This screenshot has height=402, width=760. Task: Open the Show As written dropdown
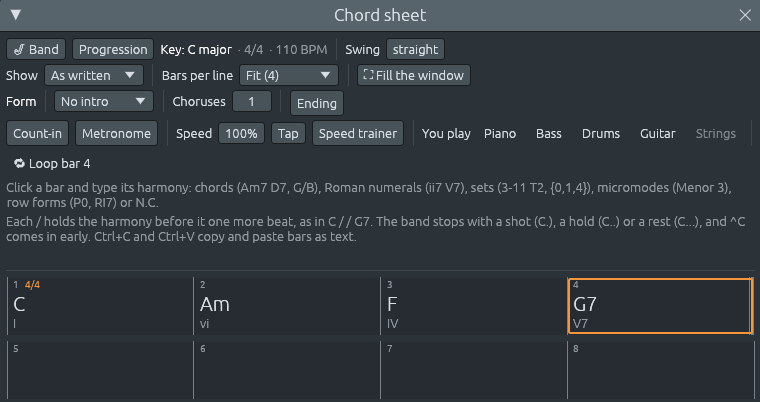(94, 76)
